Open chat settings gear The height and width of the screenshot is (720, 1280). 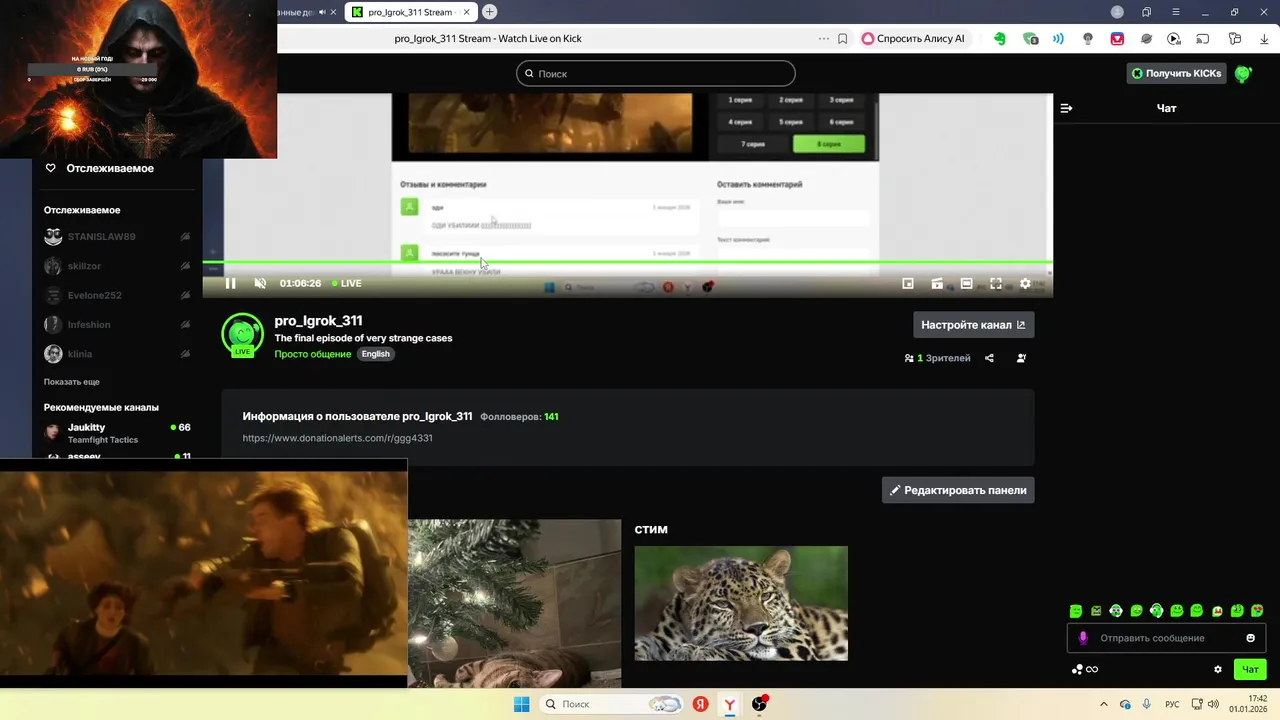click(1218, 669)
